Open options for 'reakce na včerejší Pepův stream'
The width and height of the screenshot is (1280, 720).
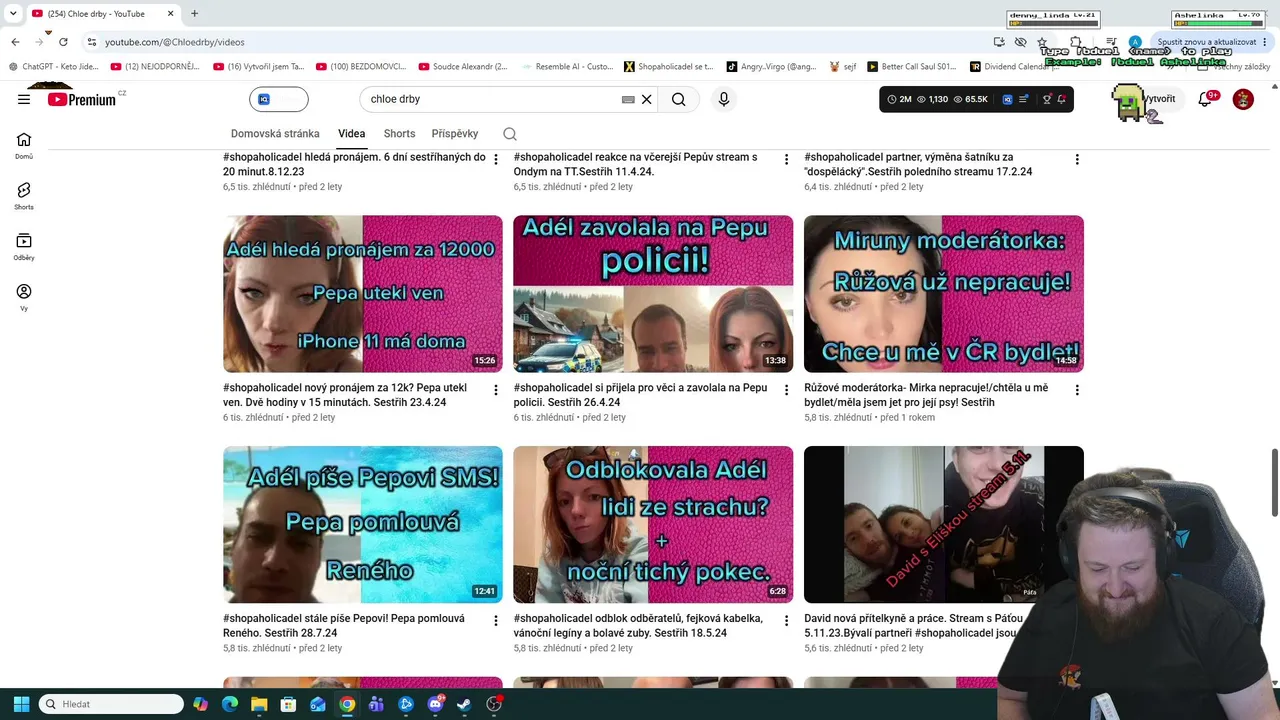pyautogui.click(x=786, y=159)
